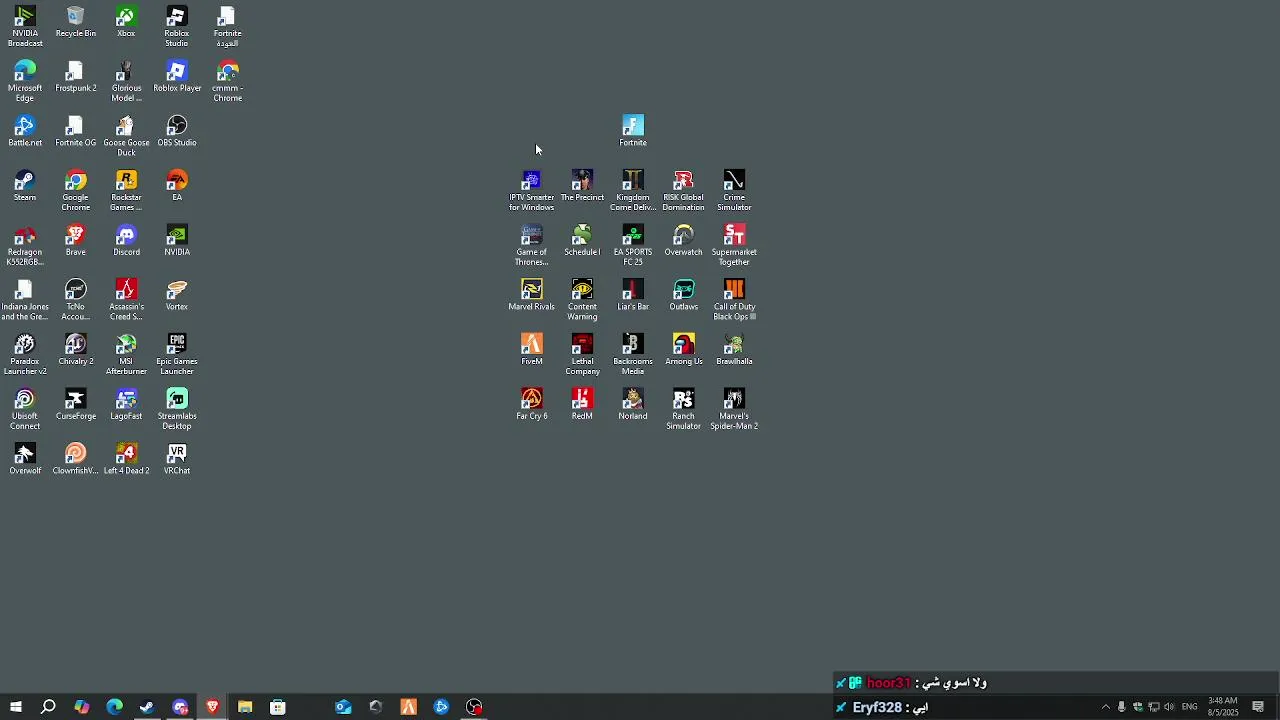The image size is (1280, 720).
Task: Select the Steam desktop shortcut
Action: point(25,186)
